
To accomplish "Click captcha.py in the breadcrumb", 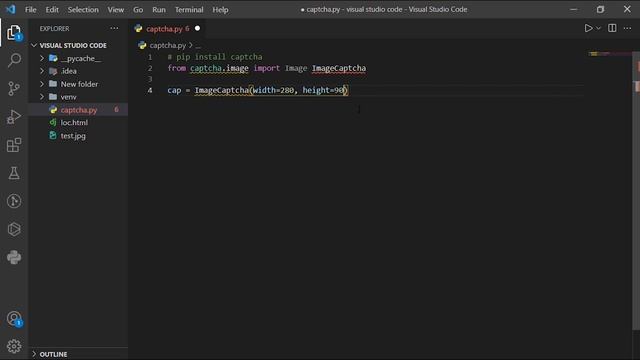I will pos(167,45).
